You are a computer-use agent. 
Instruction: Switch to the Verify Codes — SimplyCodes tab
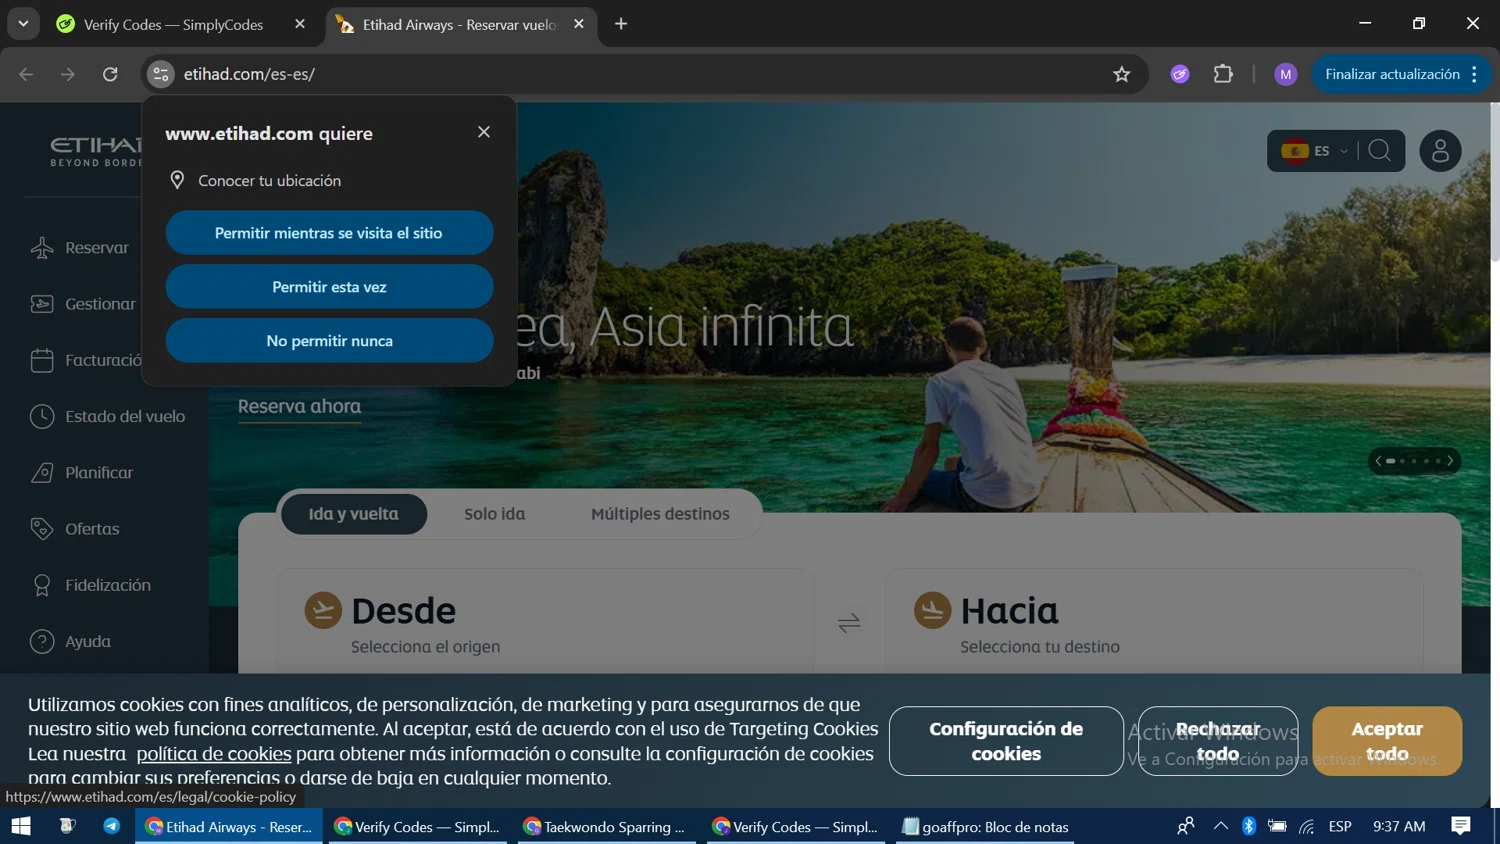173,24
